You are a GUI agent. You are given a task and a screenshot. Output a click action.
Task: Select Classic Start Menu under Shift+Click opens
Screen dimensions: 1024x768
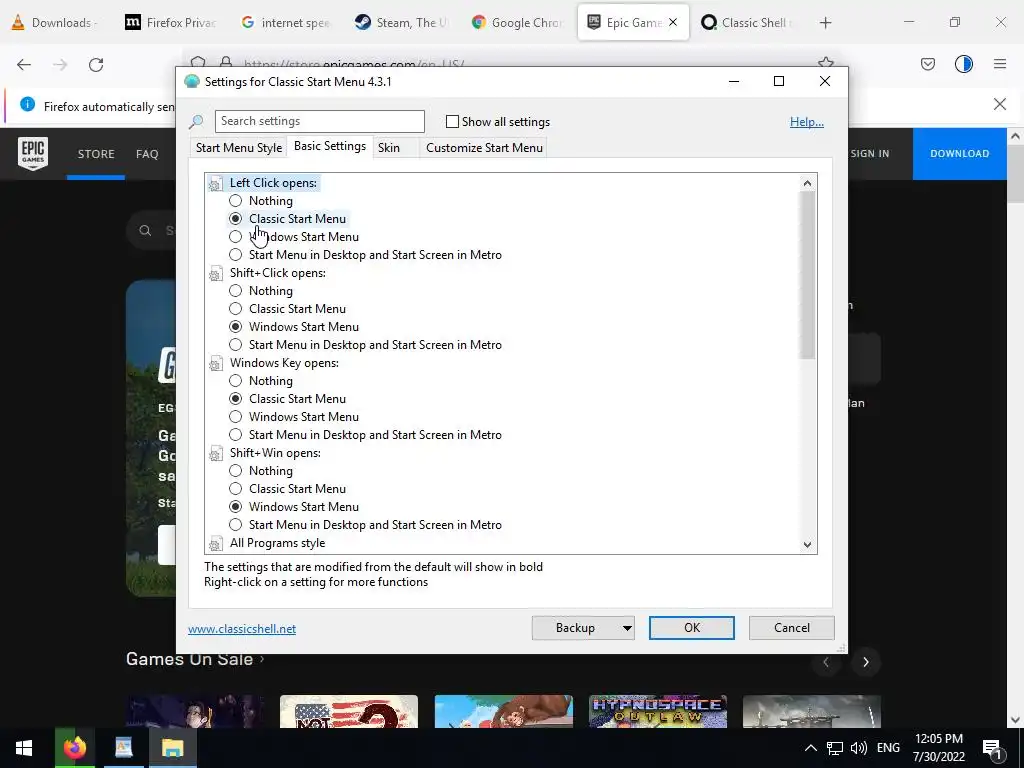[x=236, y=309]
